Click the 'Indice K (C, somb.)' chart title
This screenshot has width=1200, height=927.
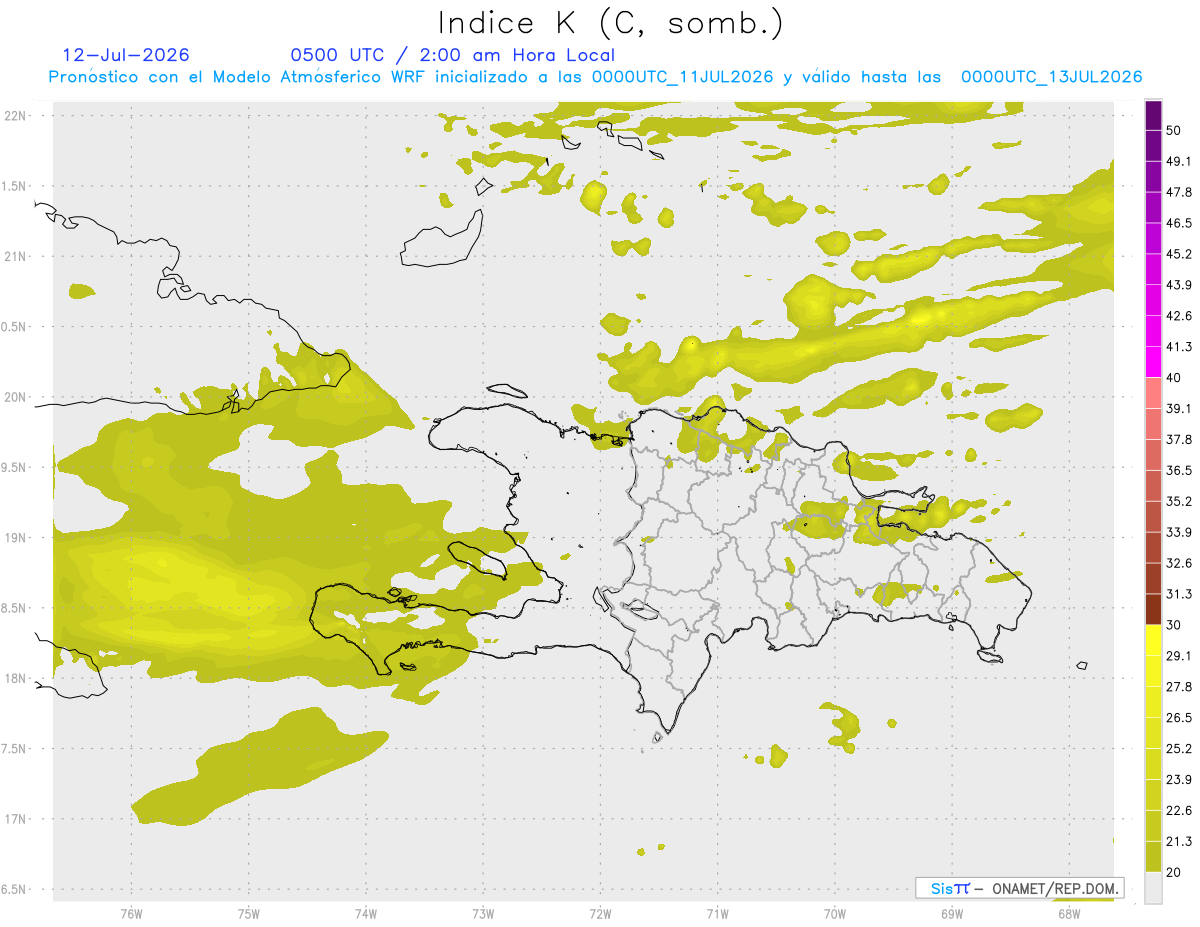click(610, 23)
